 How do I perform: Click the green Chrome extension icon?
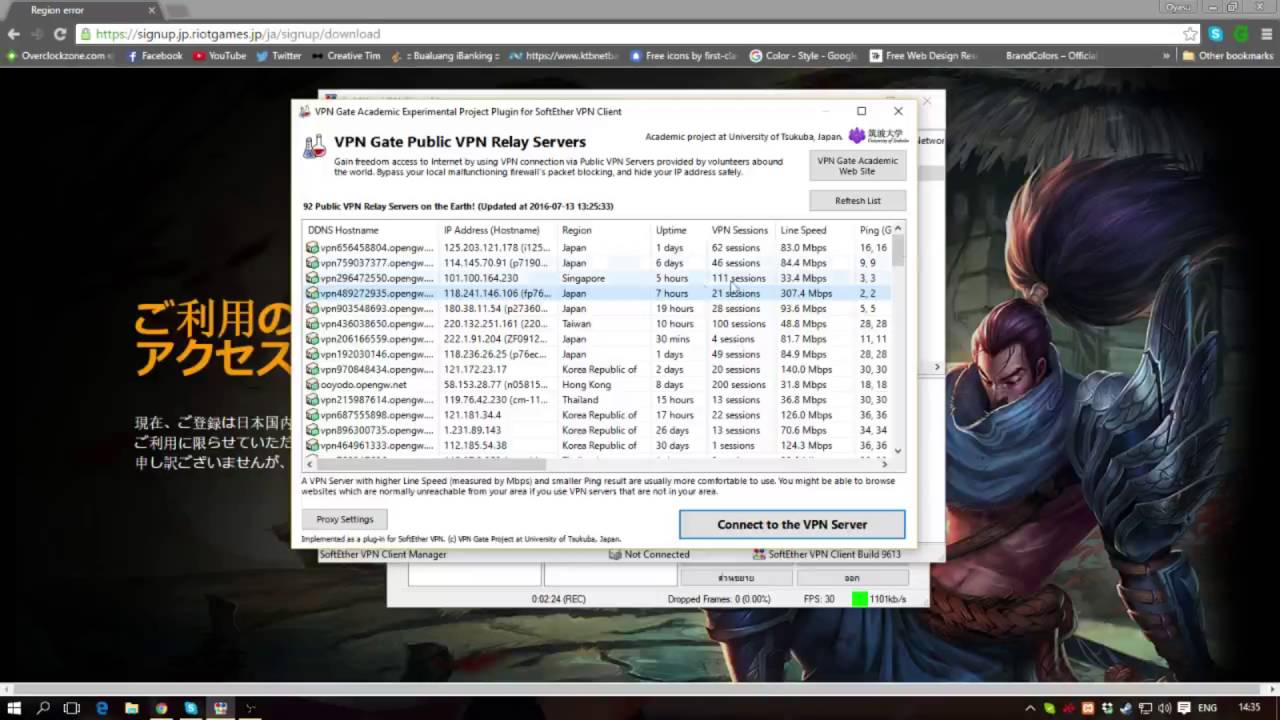(1241, 34)
